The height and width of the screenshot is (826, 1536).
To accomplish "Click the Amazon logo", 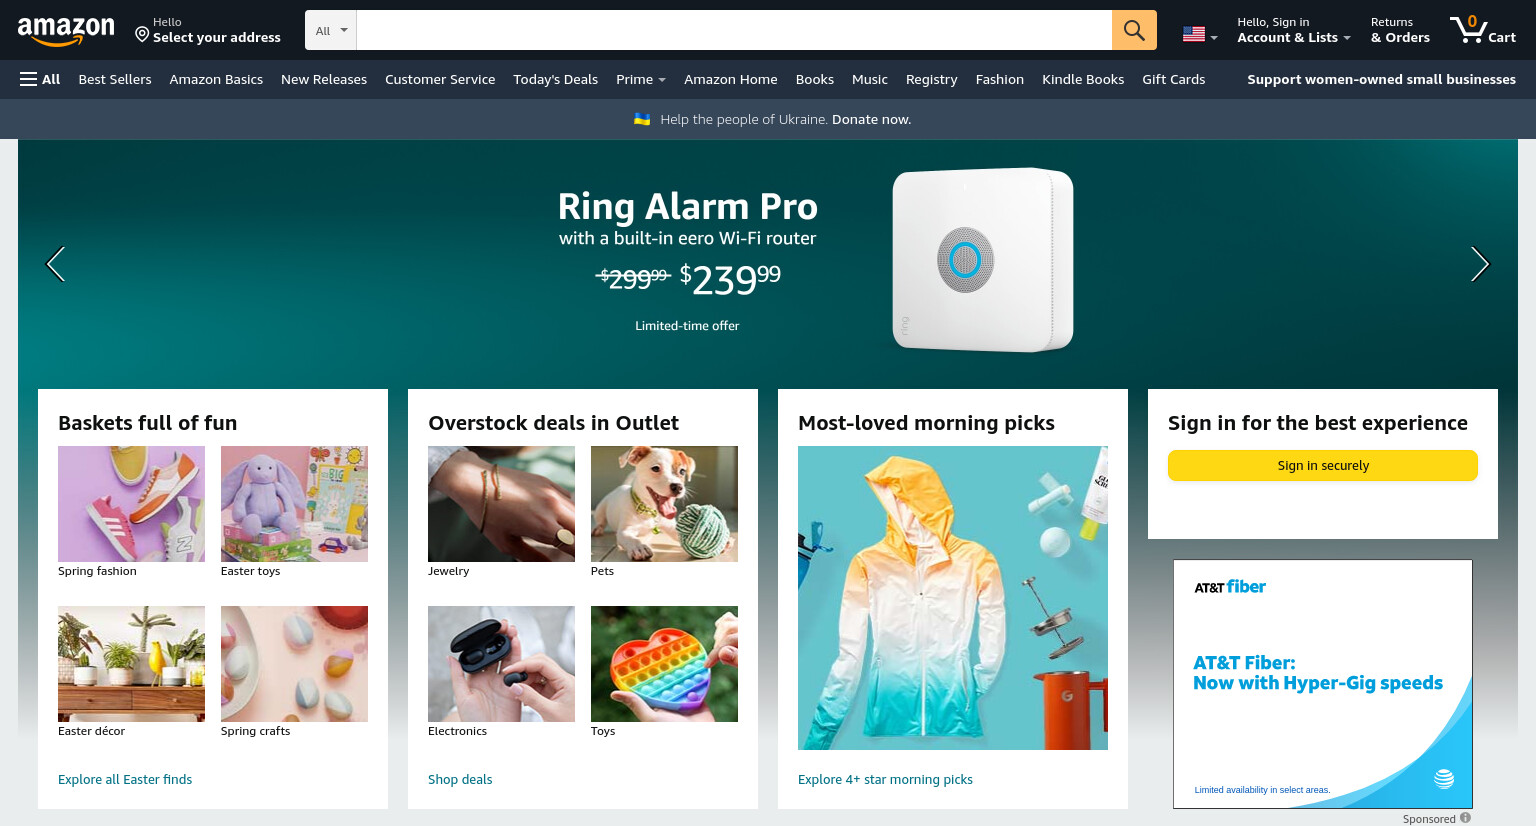I will point(66,31).
